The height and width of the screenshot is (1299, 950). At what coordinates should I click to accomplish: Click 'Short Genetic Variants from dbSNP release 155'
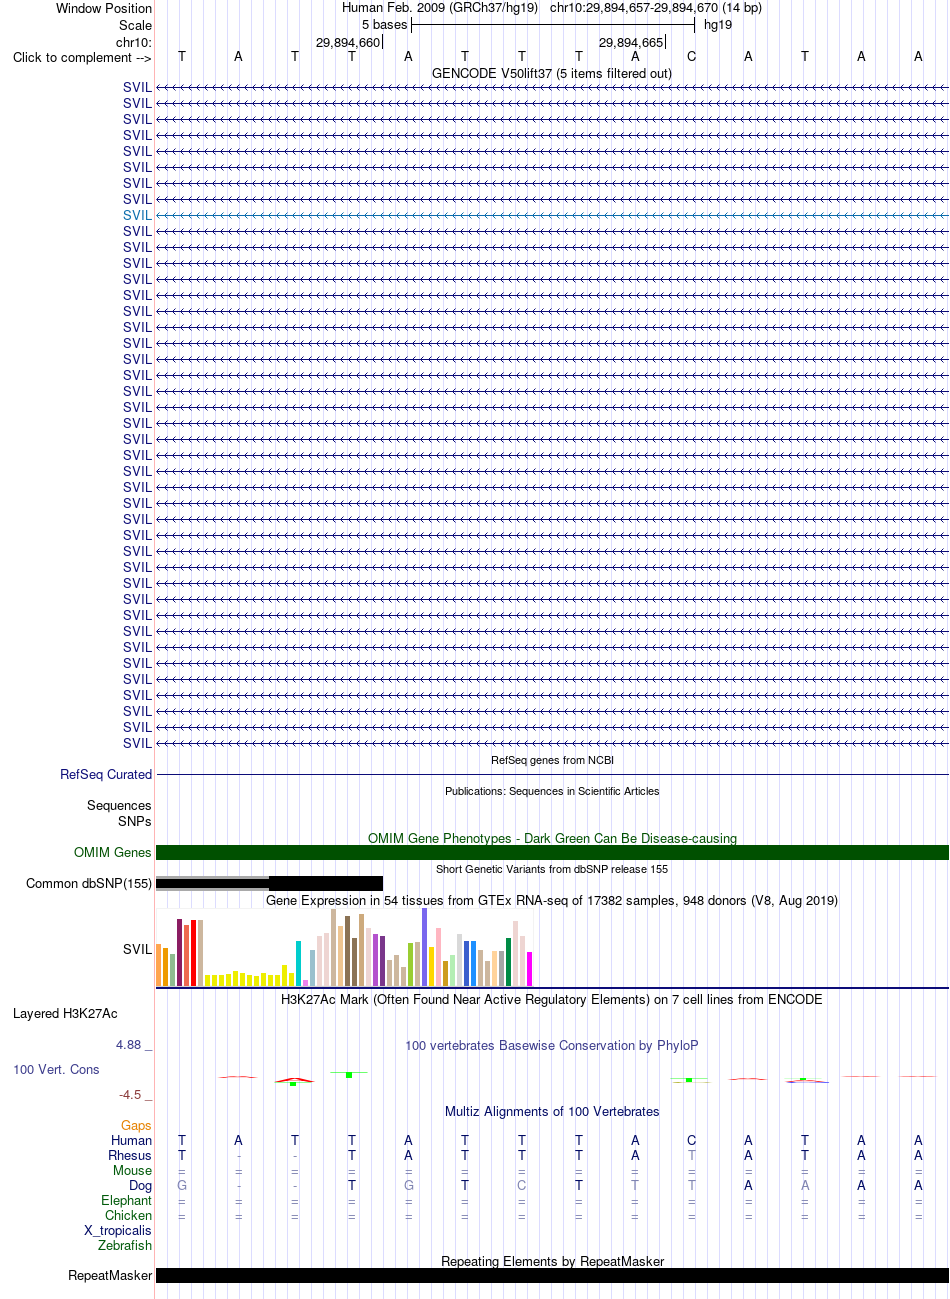coord(552,869)
